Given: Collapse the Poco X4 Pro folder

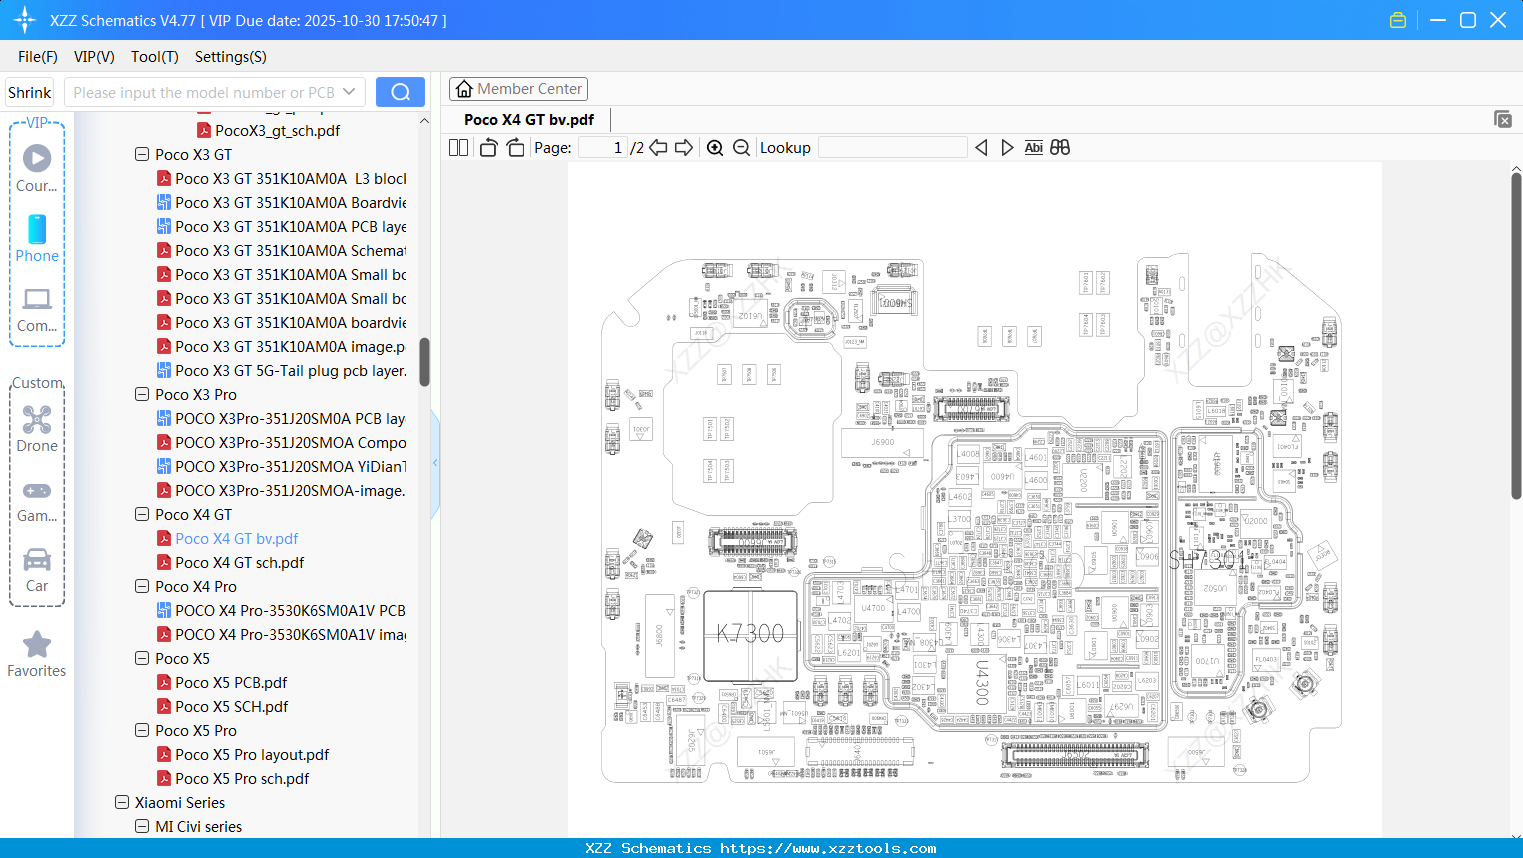Looking at the screenshot, I should pos(142,587).
